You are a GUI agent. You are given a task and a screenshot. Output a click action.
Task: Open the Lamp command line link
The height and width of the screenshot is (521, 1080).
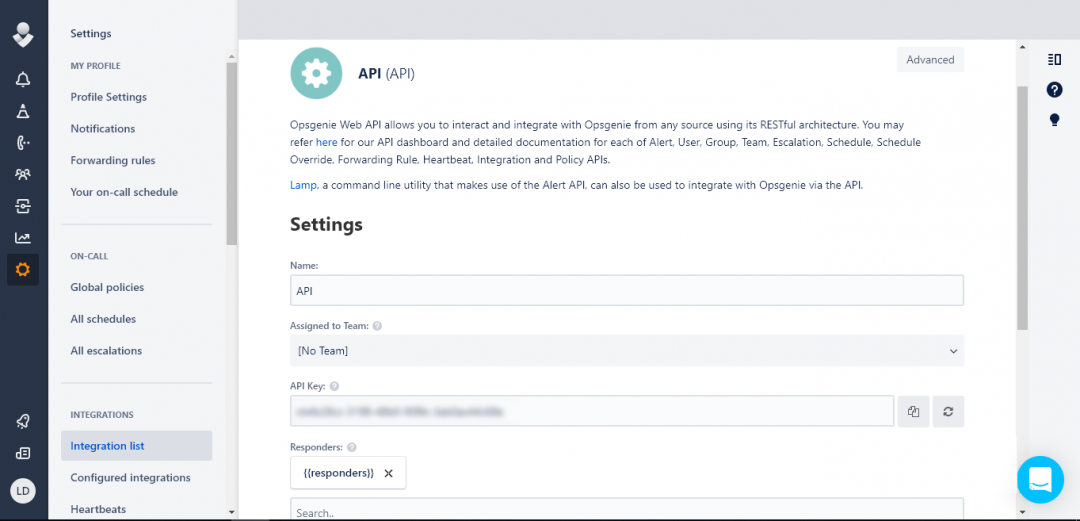pos(303,185)
